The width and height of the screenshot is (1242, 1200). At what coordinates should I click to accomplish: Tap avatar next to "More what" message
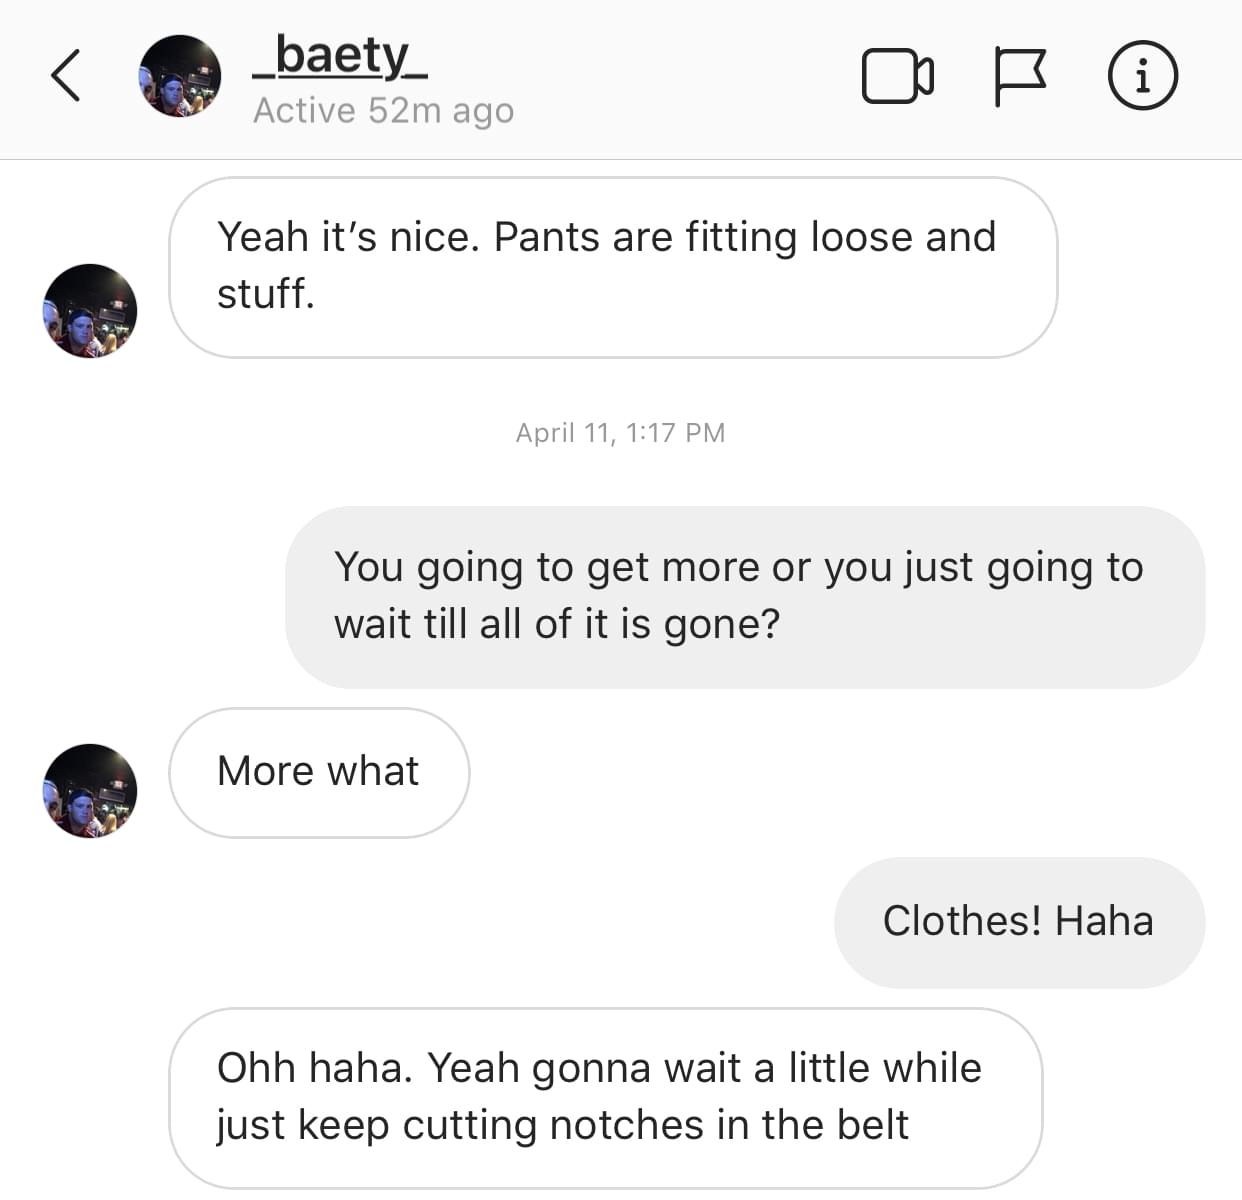coord(90,791)
